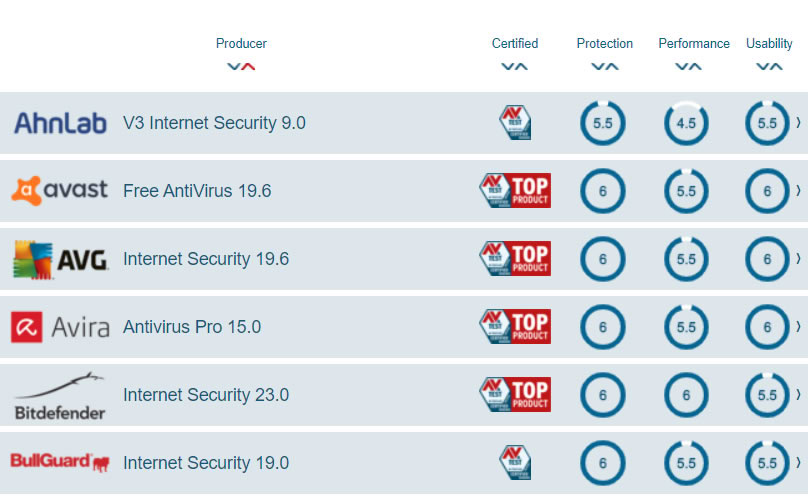Click AhnLab's AV-TEST certified badge

click(515, 122)
